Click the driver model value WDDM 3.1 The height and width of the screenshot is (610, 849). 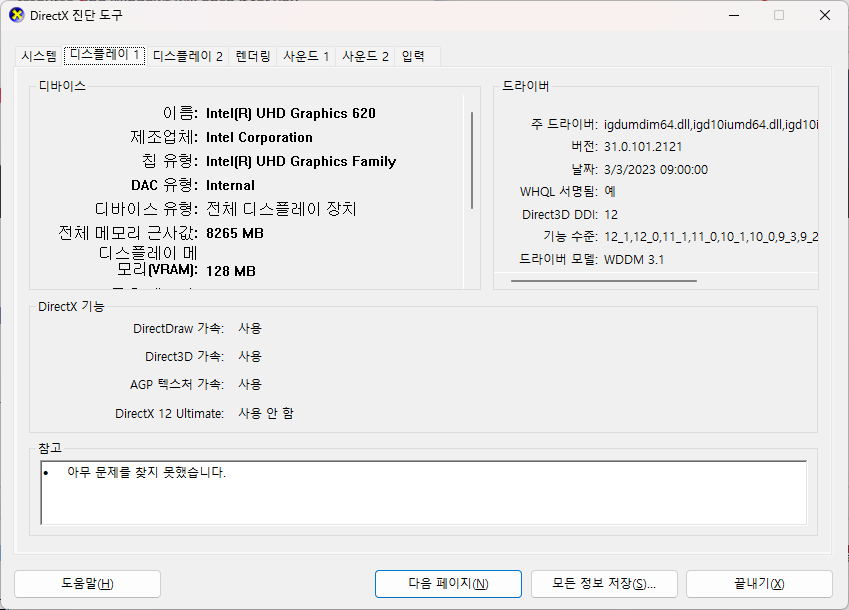[634, 259]
